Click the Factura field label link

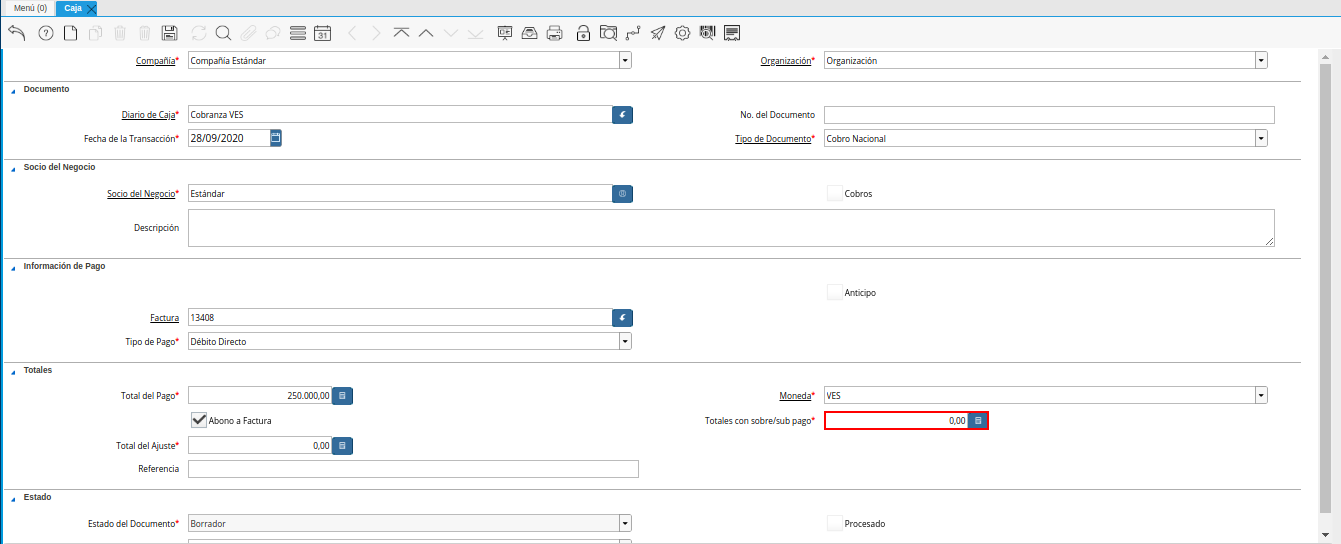(164, 318)
